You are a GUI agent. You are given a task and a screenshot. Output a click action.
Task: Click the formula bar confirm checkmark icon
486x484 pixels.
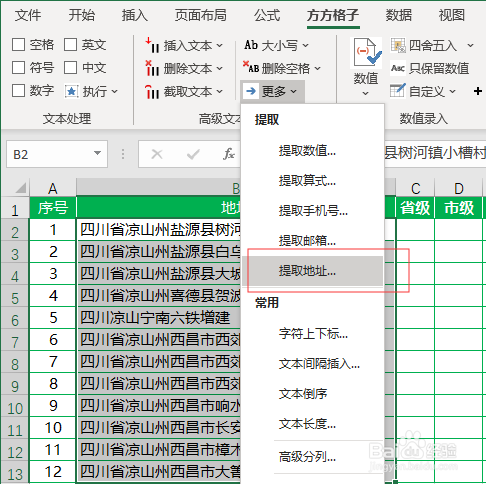point(193,154)
